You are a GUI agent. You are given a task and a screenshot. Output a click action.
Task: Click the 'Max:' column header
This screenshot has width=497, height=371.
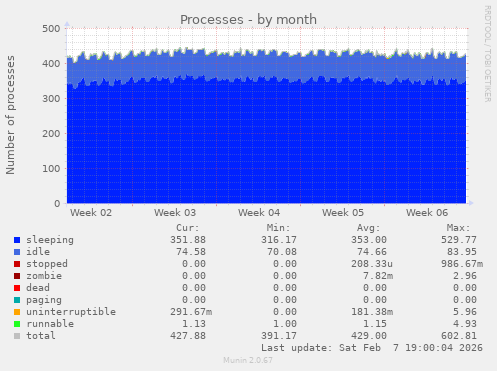click(x=458, y=228)
